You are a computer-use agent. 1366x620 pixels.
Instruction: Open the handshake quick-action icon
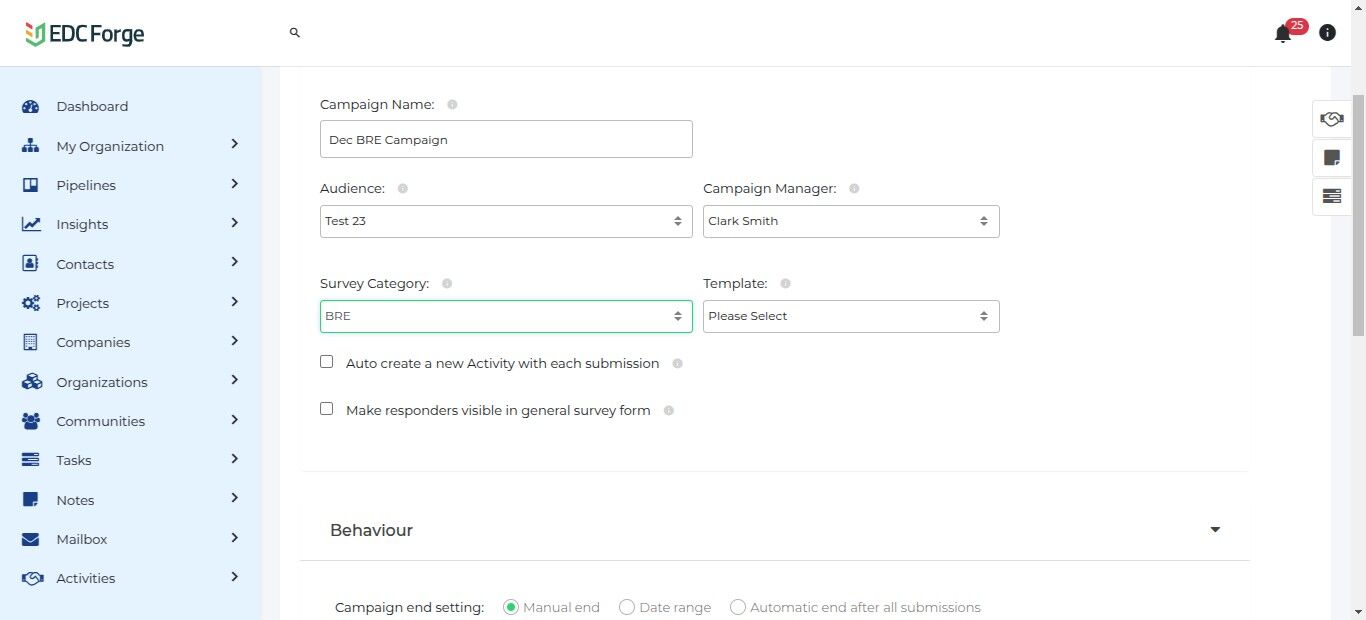point(1331,119)
